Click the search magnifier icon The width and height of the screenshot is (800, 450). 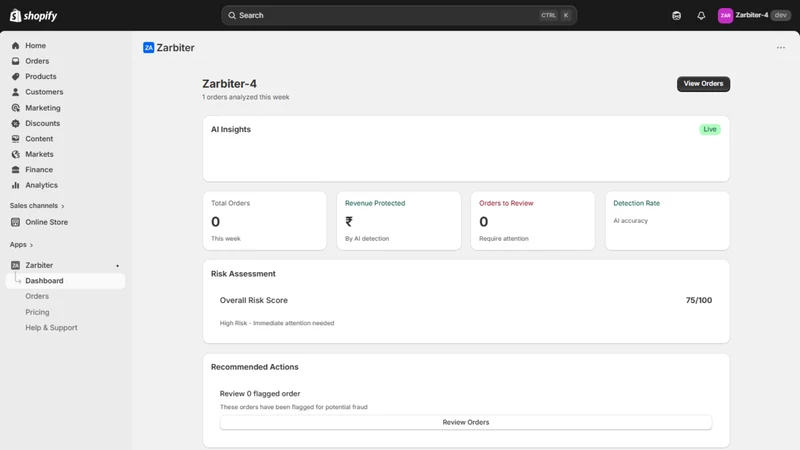(232, 15)
